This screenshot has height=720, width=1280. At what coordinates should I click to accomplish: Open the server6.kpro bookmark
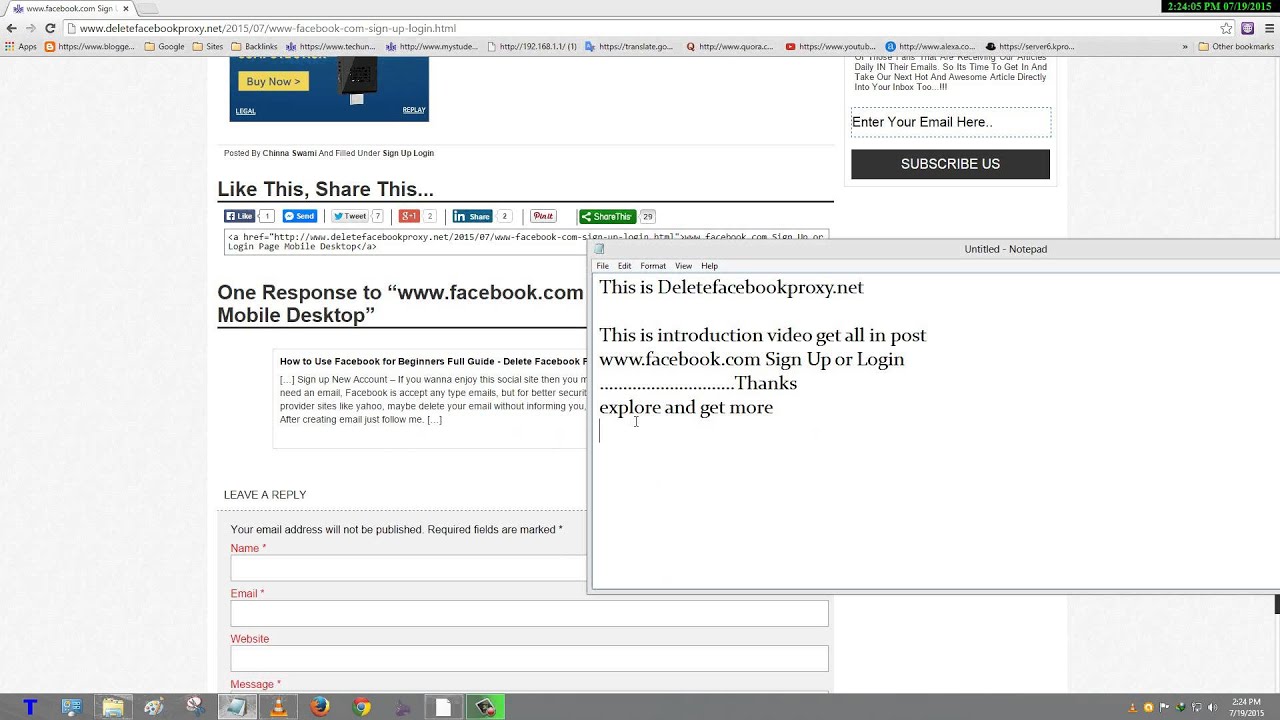tap(1031, 46)
